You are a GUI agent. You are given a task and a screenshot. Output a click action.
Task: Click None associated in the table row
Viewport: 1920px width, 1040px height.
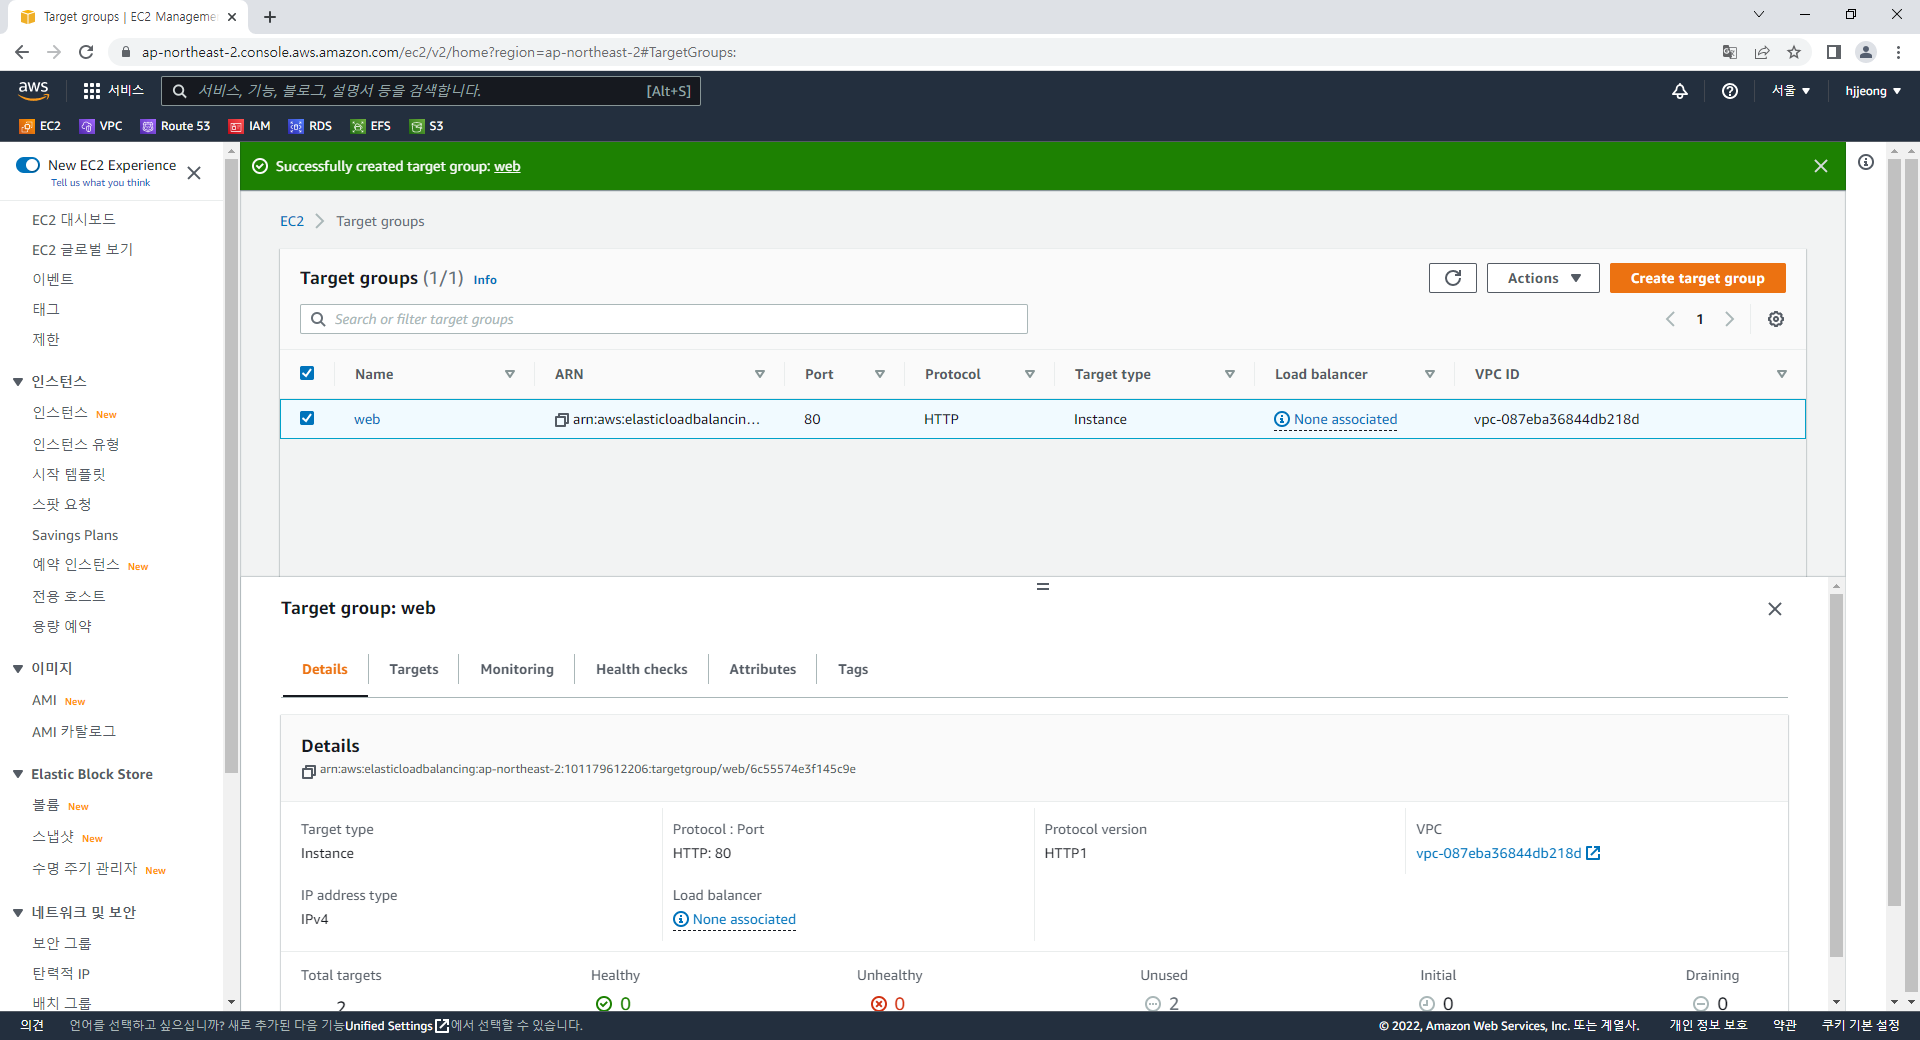coord(1336,419)
